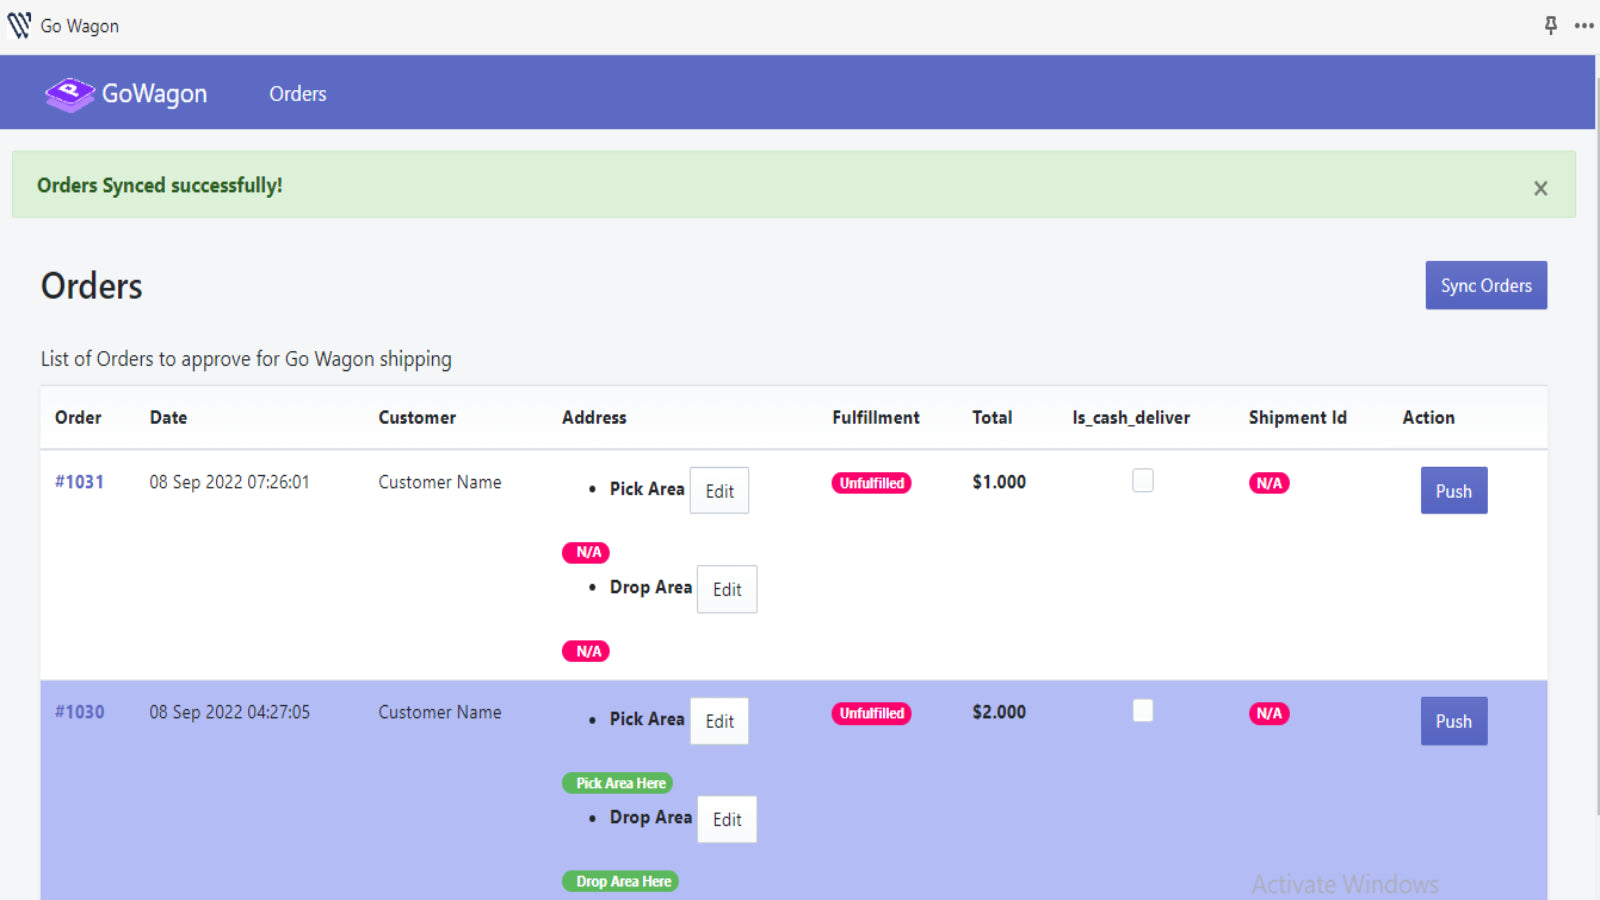Click the green Pick Area Here badge
1600x900 pixels.
pyautogui.click(x=617, y=783)
